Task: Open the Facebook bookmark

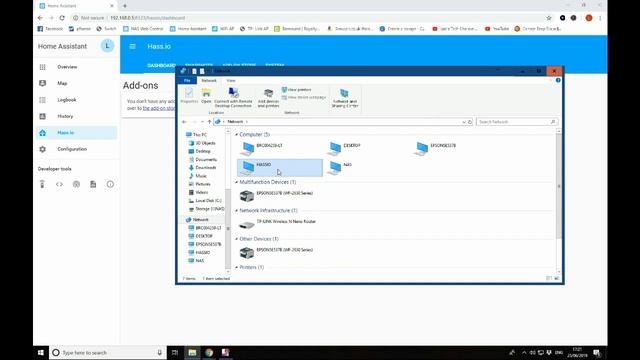Action: coord(50,29)
